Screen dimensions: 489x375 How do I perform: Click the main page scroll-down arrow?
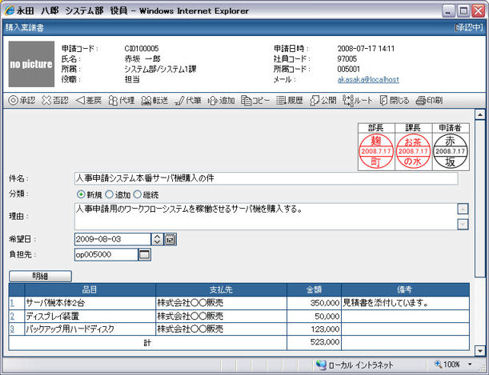[x=480, y=351]
